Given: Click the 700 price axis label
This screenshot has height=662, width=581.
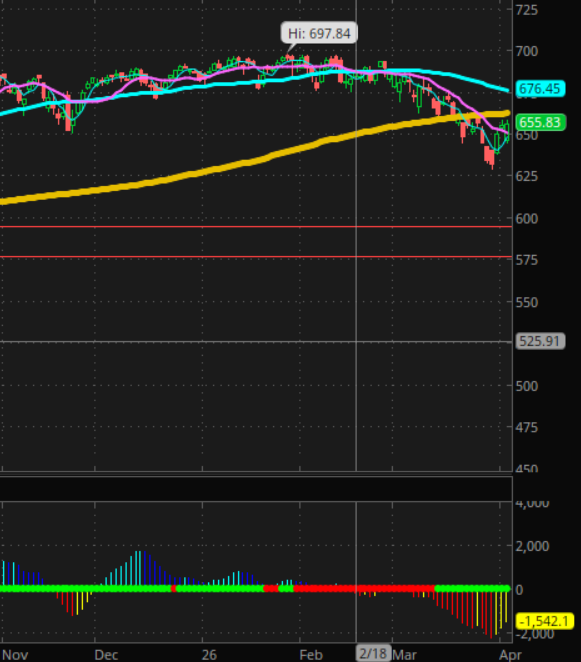Looking at the screenshot, I should [527, 51].
